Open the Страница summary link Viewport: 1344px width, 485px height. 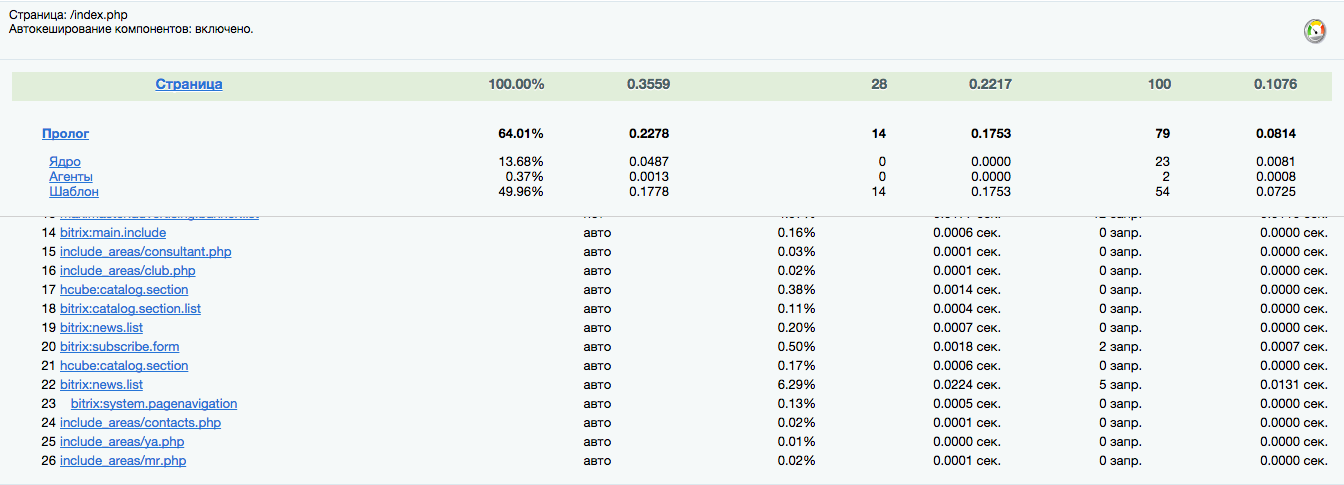[189, 84]
